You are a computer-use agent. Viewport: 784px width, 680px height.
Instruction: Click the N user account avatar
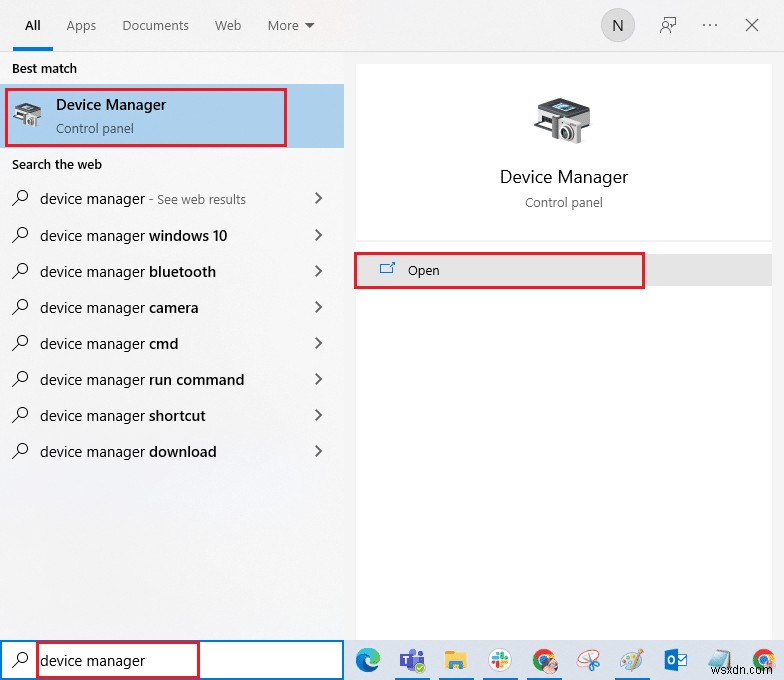click(618, 25)
